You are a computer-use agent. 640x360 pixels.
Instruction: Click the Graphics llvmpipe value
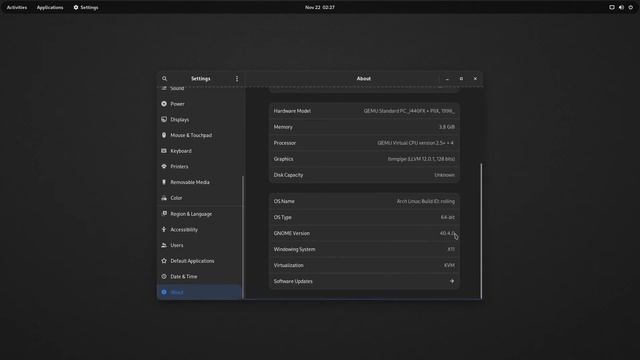click(x=421, y=159)
